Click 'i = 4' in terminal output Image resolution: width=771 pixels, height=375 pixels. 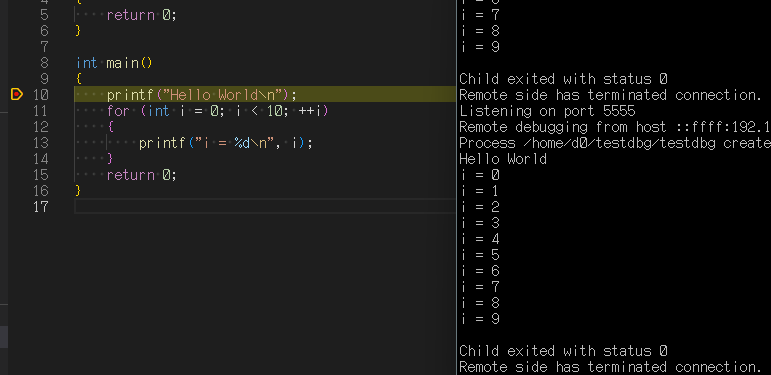[x=480, y=239]
